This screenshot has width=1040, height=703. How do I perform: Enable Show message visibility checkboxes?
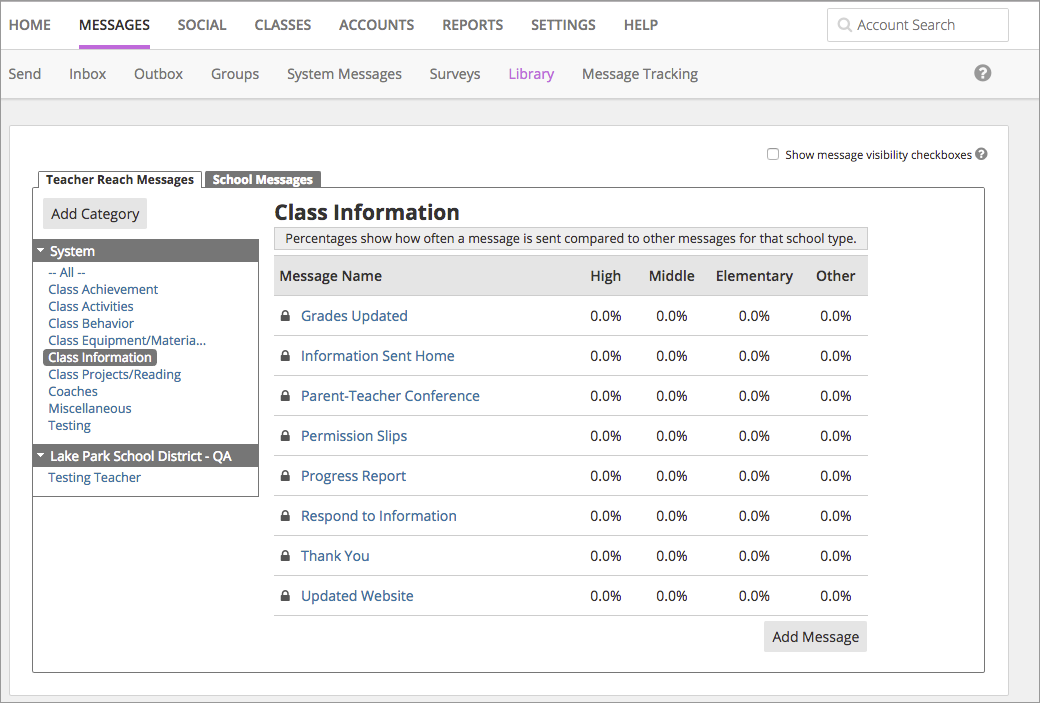(x=773, y=153)
